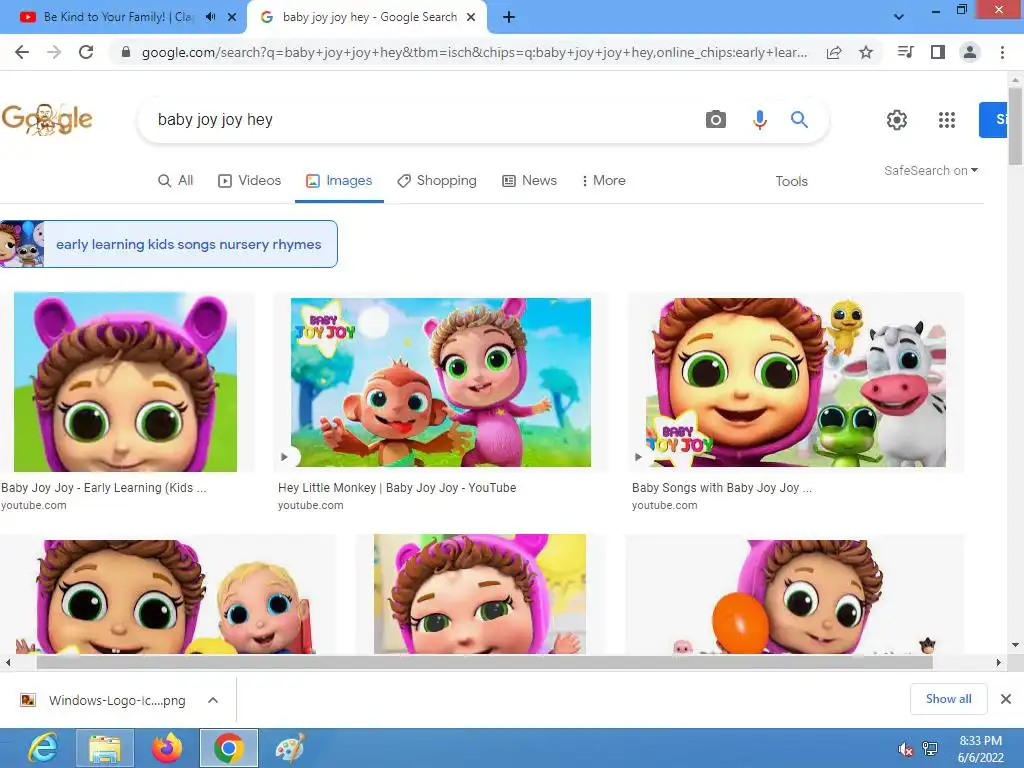The width and height of the screenshot is (1024, 768).
Task: Open the thumbnail with orange balloon
Action: [795, 596]
